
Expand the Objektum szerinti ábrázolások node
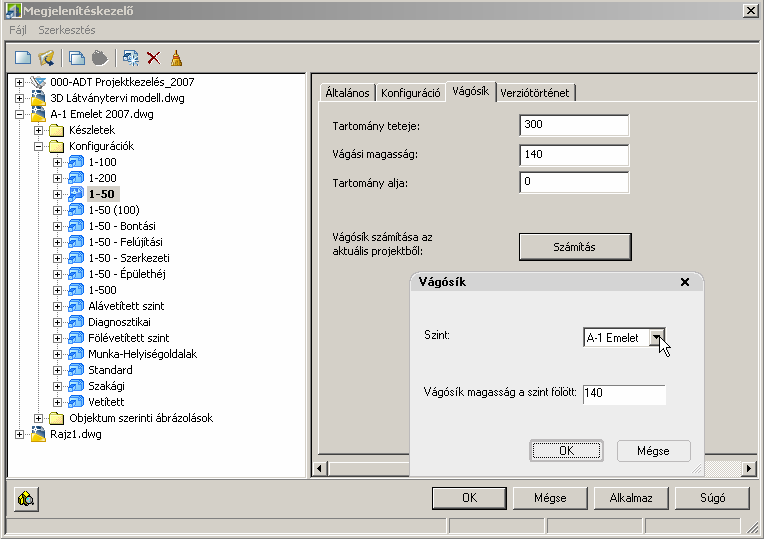click(38, 418)
